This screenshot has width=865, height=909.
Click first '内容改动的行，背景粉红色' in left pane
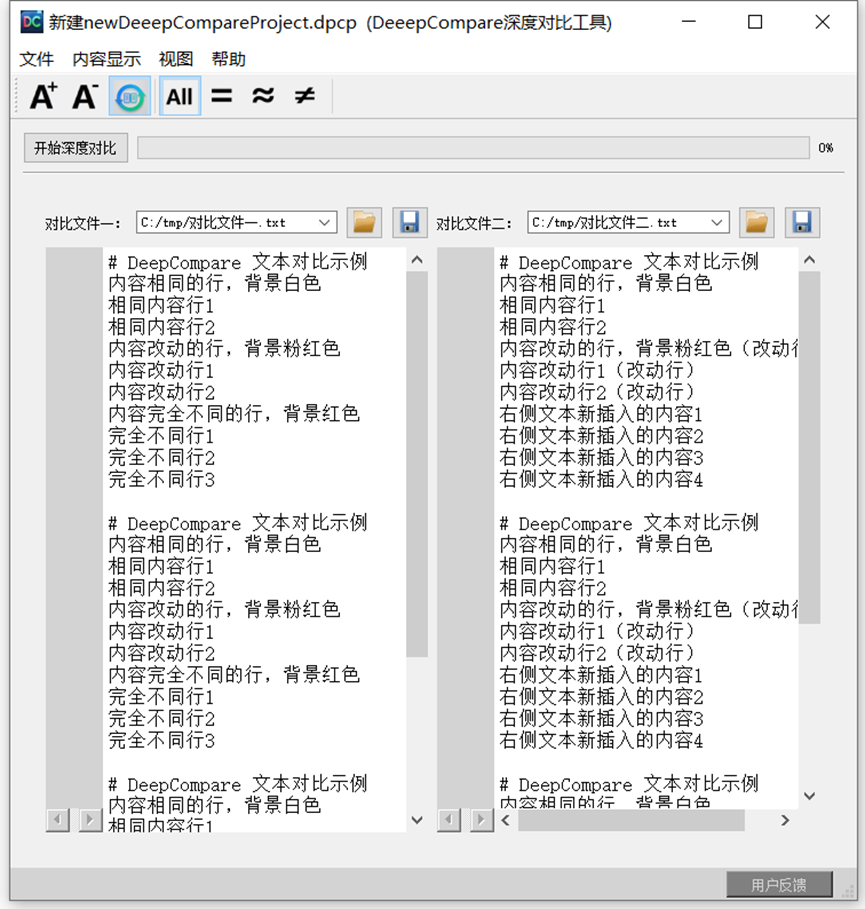(224, 348)
